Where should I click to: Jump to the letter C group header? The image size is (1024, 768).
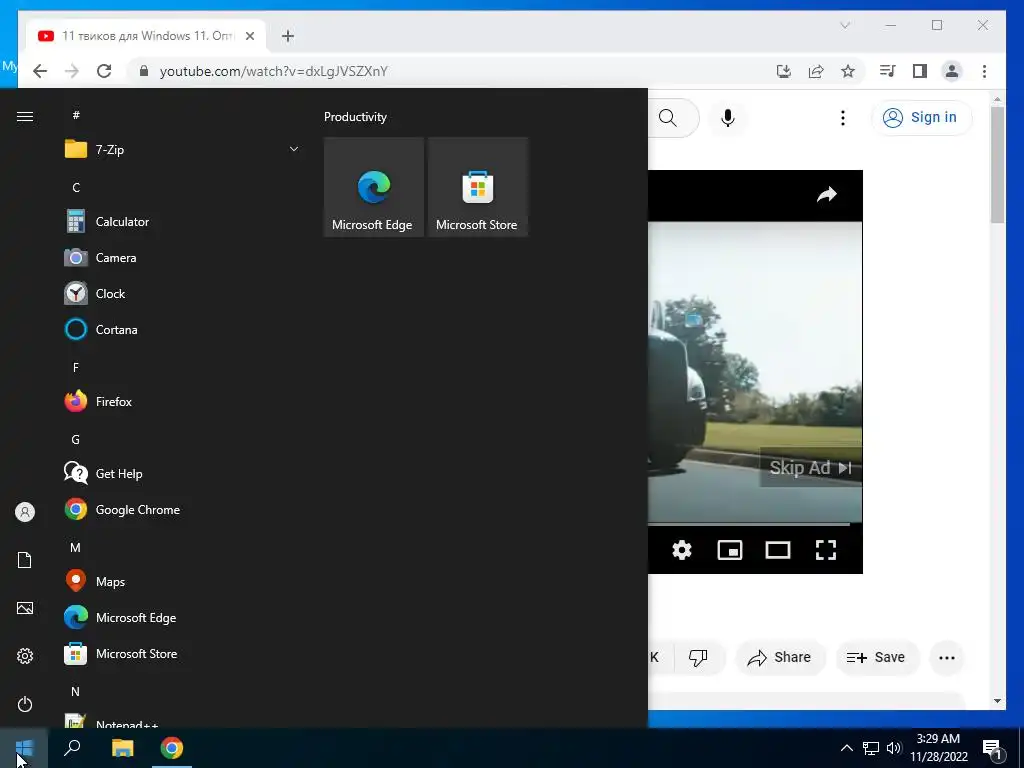[x=76, y=187]
